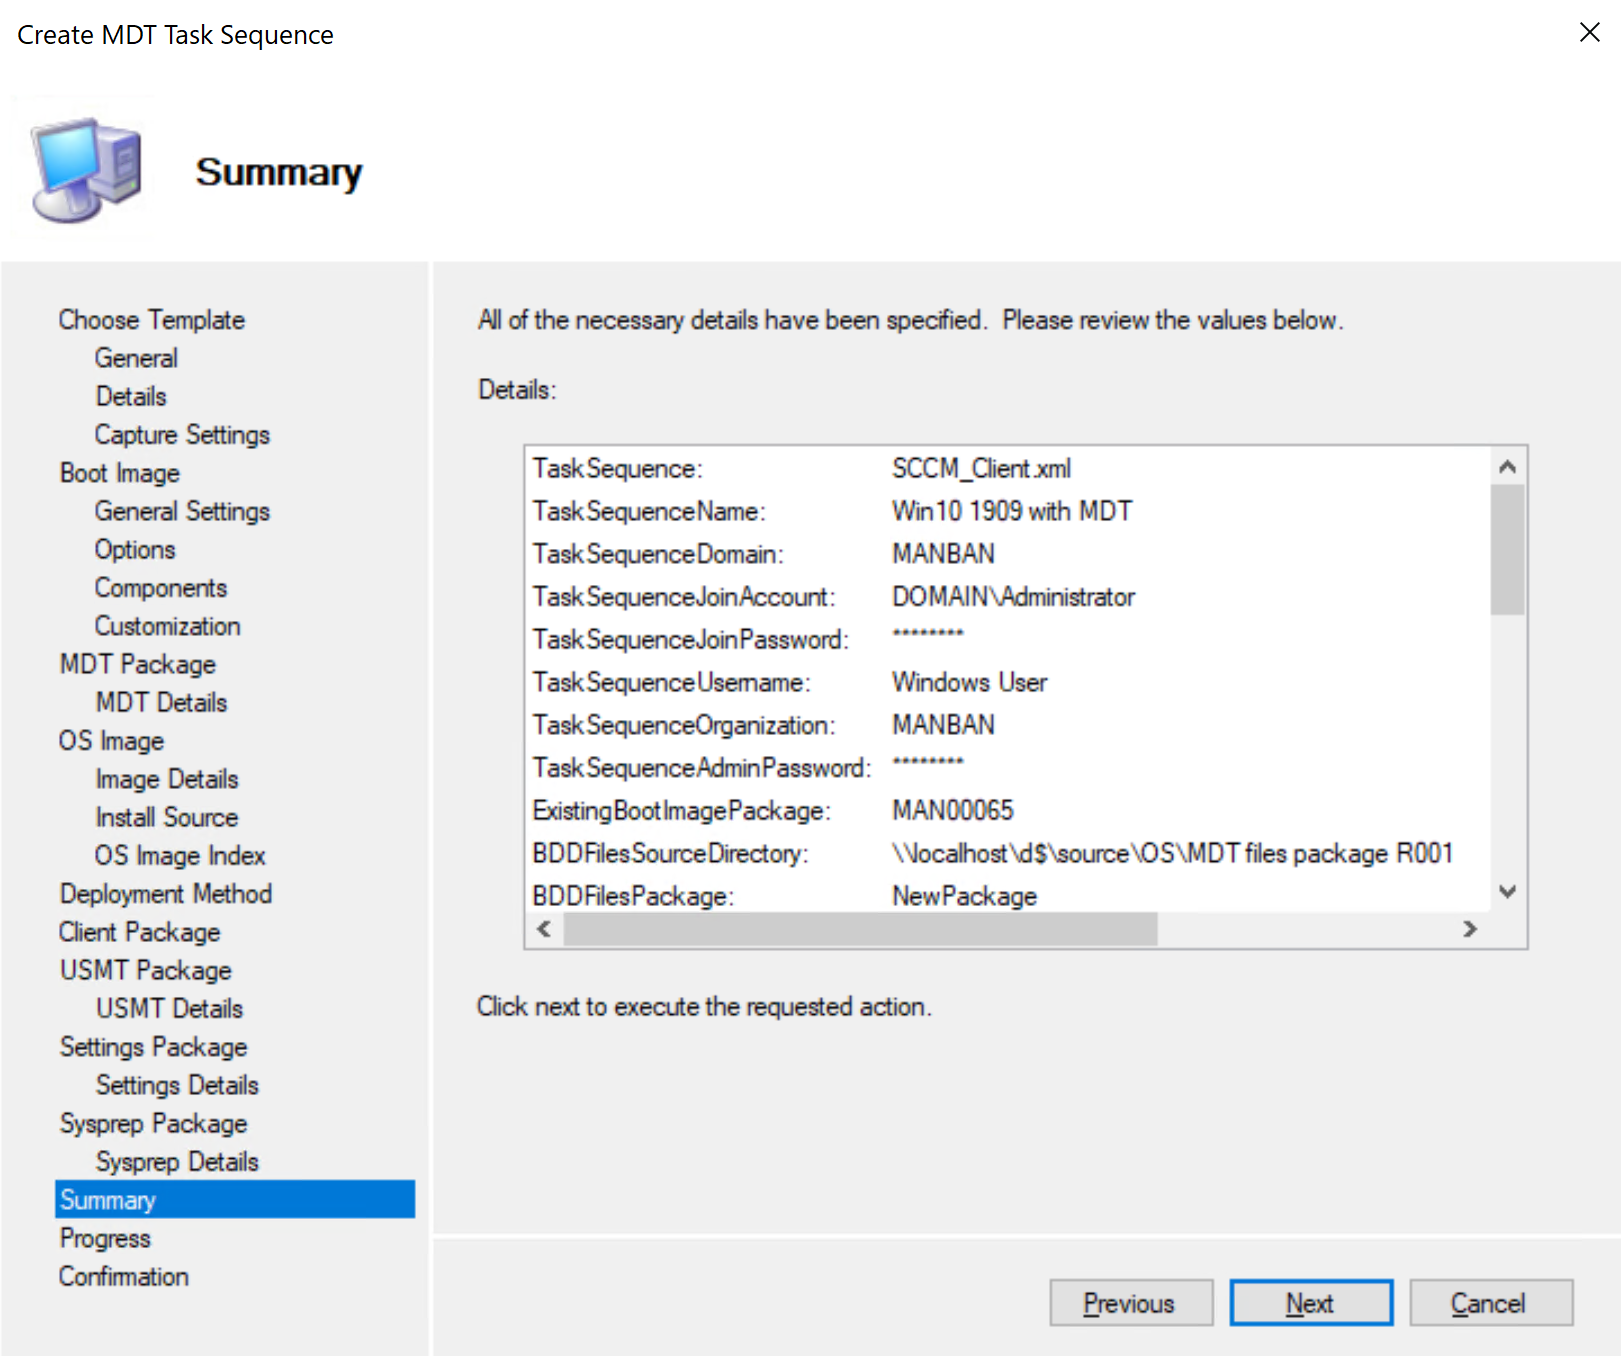Open the Capture Settings step
The image size is (1621, 1356).
(181, 434)
